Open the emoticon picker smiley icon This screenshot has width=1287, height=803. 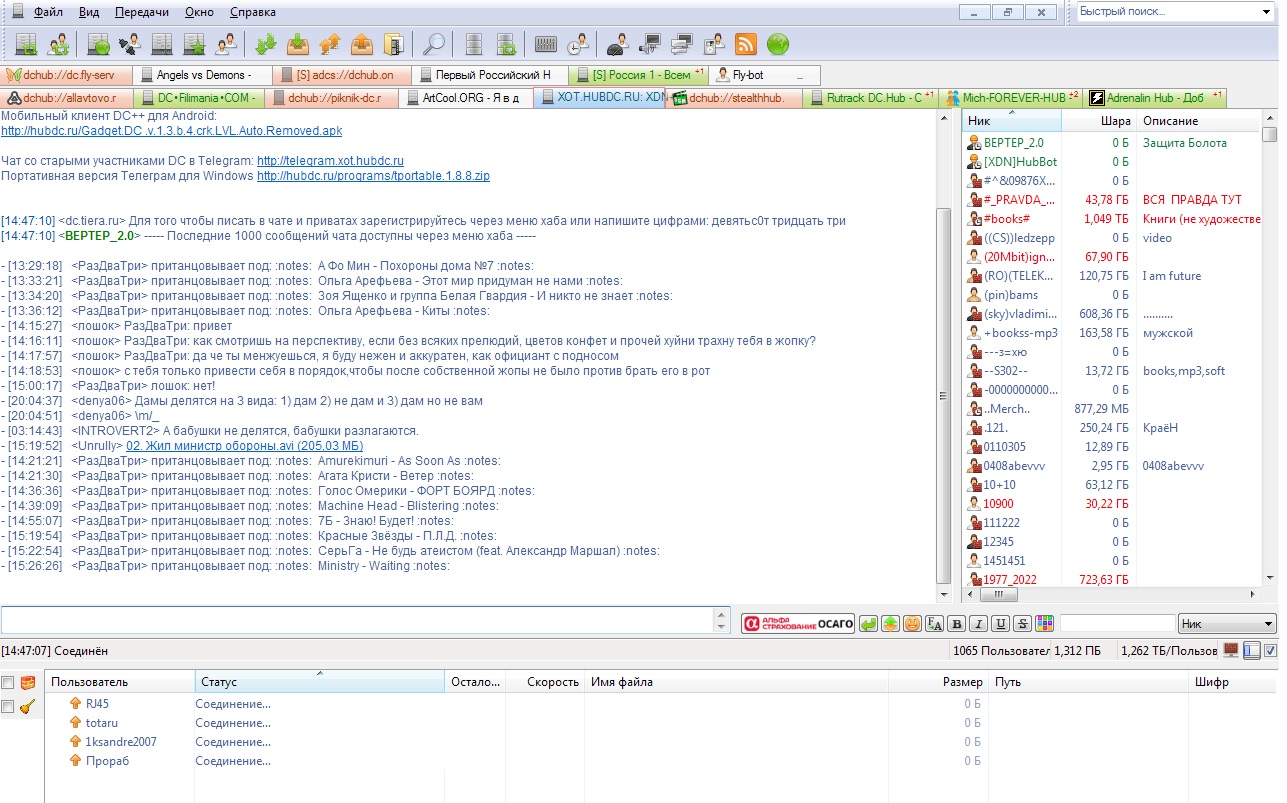[x=912, y=624]
